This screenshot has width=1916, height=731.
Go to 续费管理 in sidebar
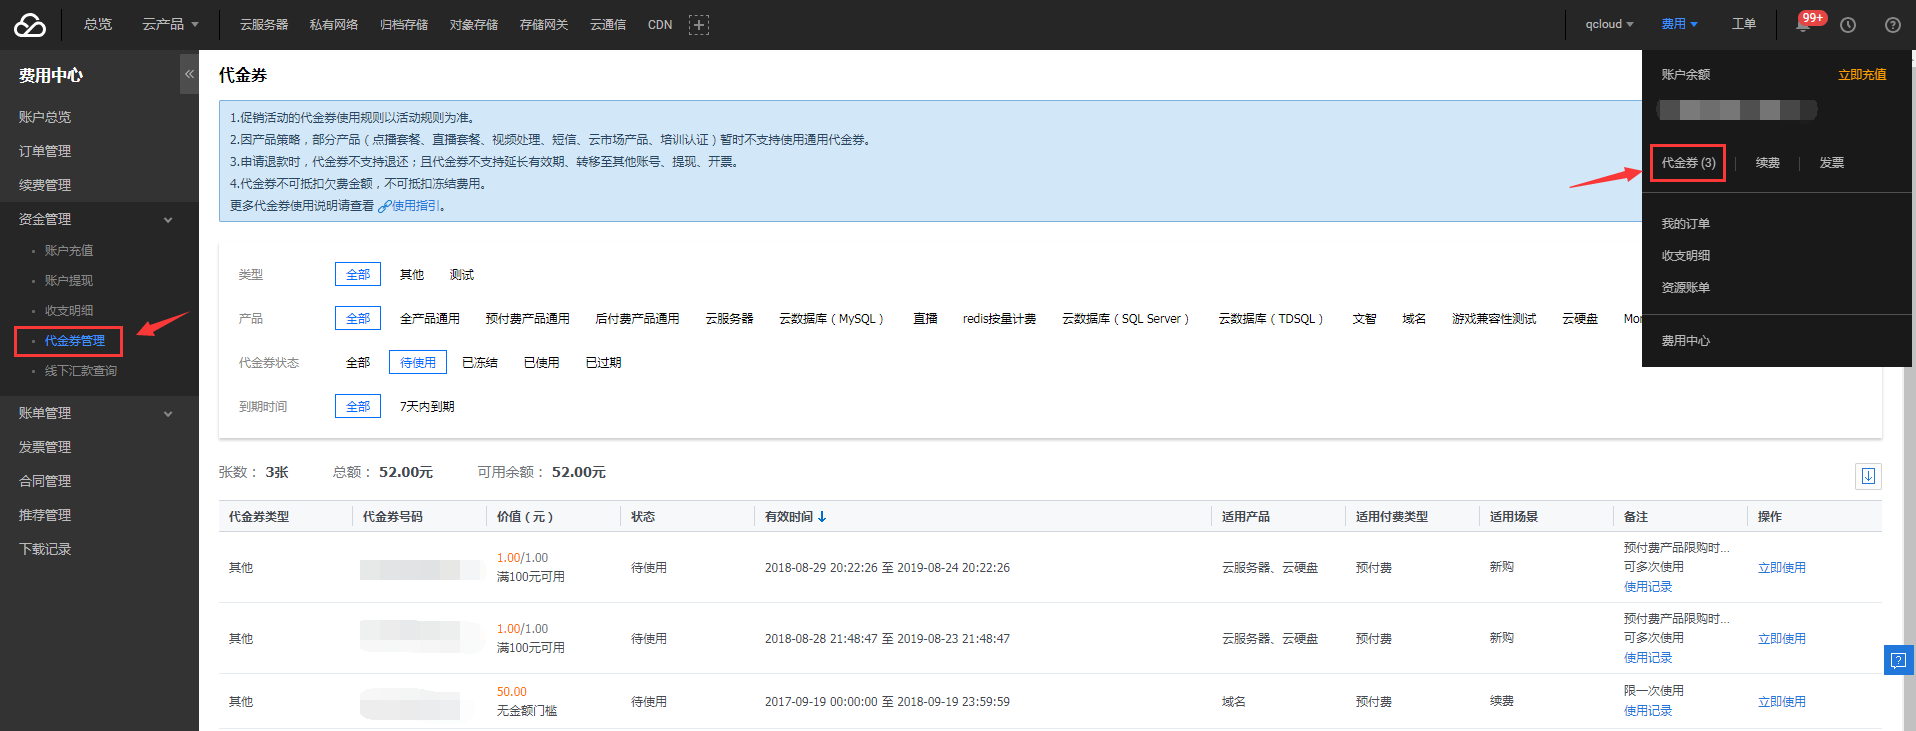tap(45, 186)
